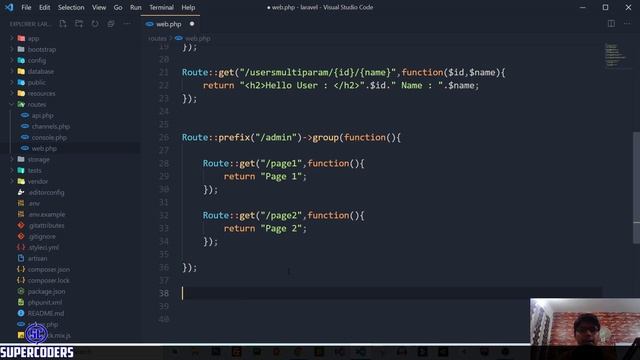Open the Edit menu

point(44,7)
